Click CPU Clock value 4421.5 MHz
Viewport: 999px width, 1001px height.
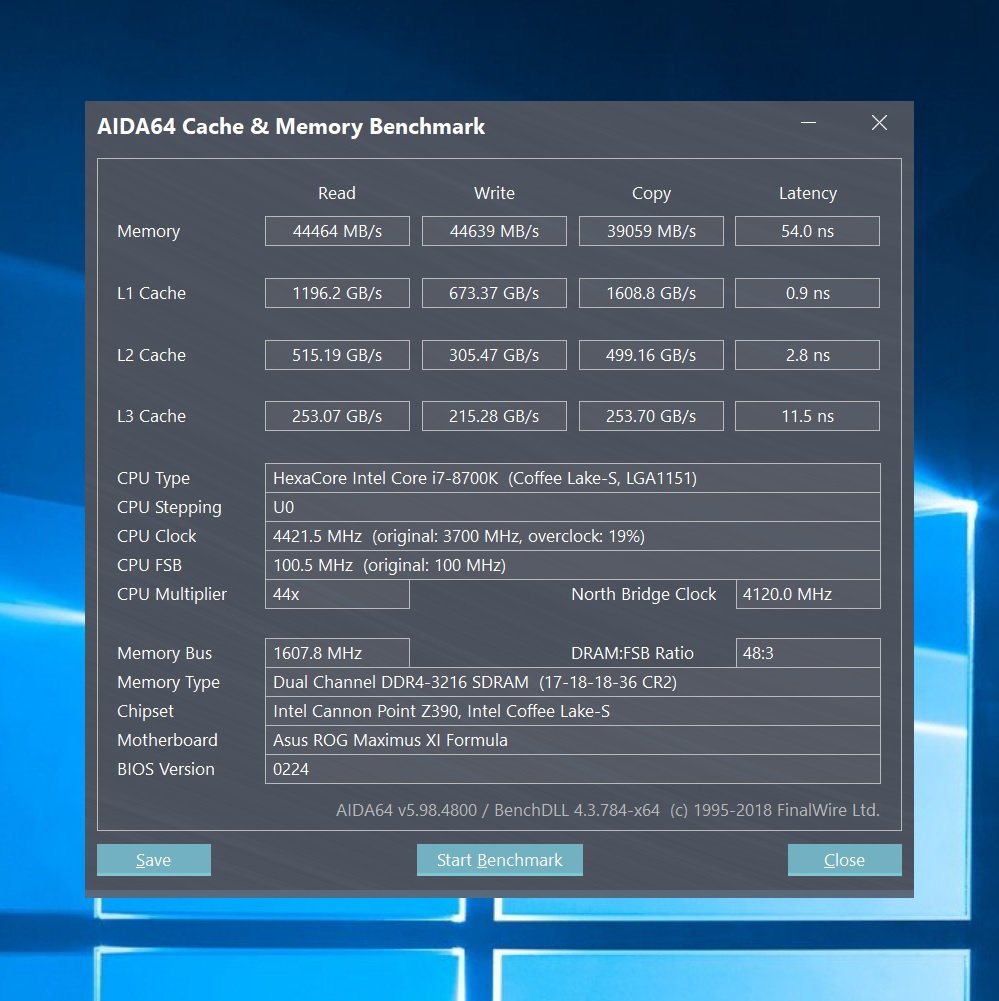(x=573, y=536)
